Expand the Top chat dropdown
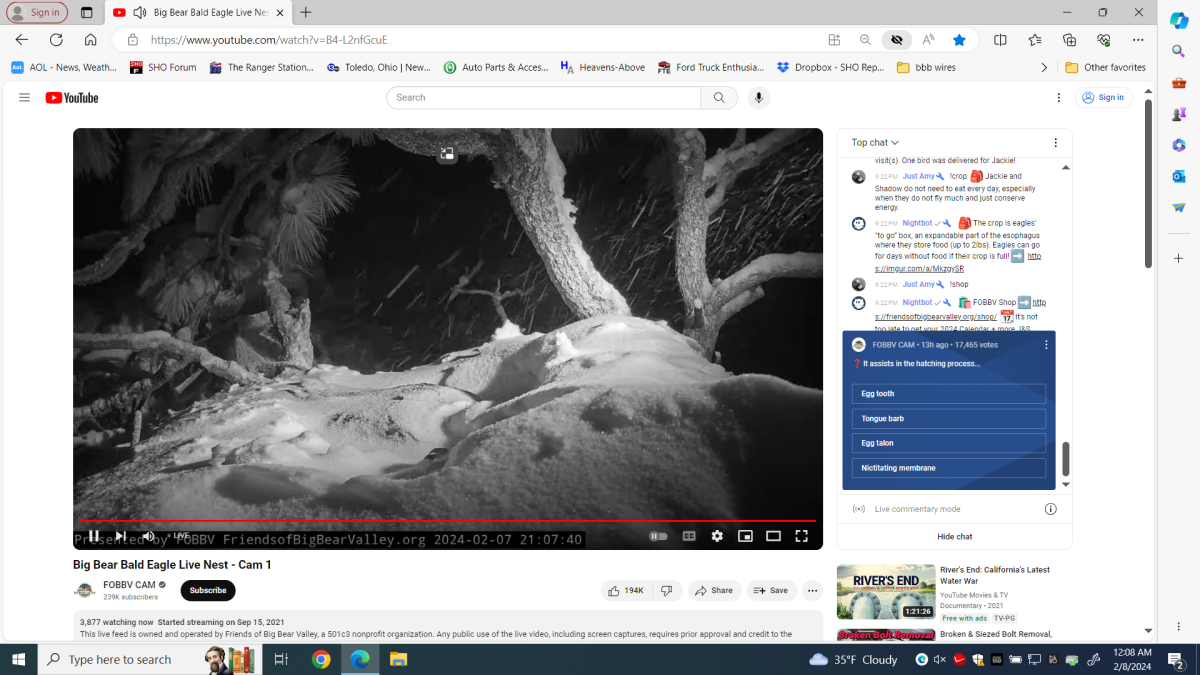 pyautogui.click(x=875, y=143)
